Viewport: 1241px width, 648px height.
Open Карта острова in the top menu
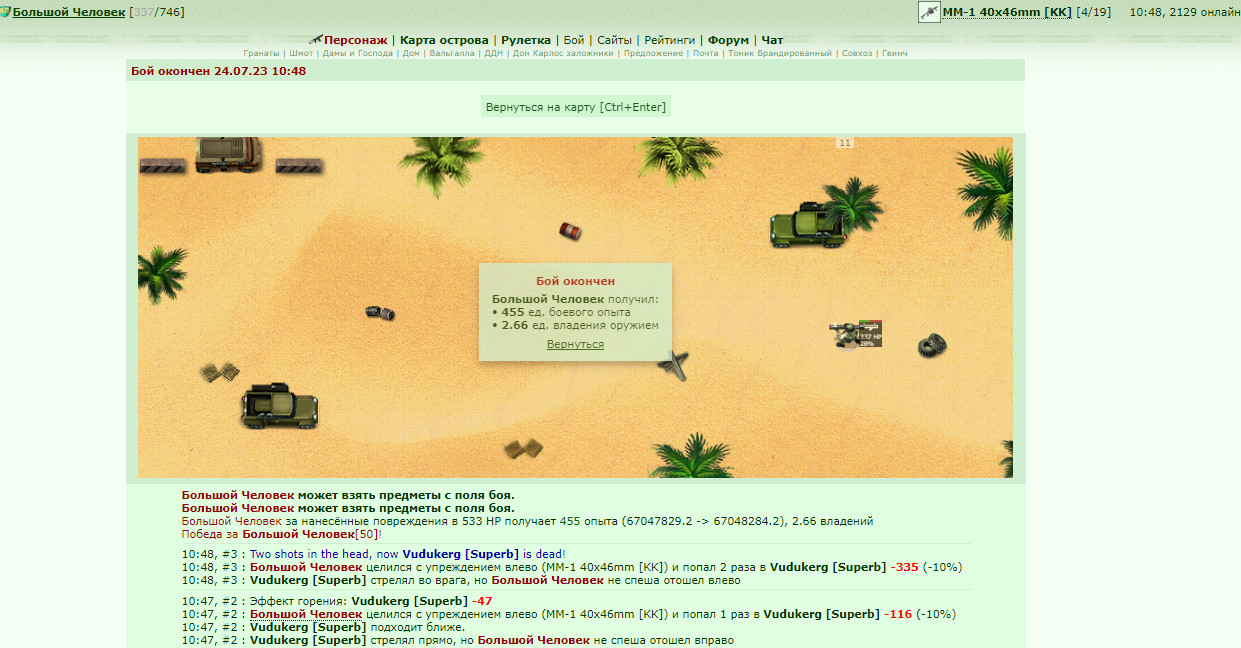[444, 40]
